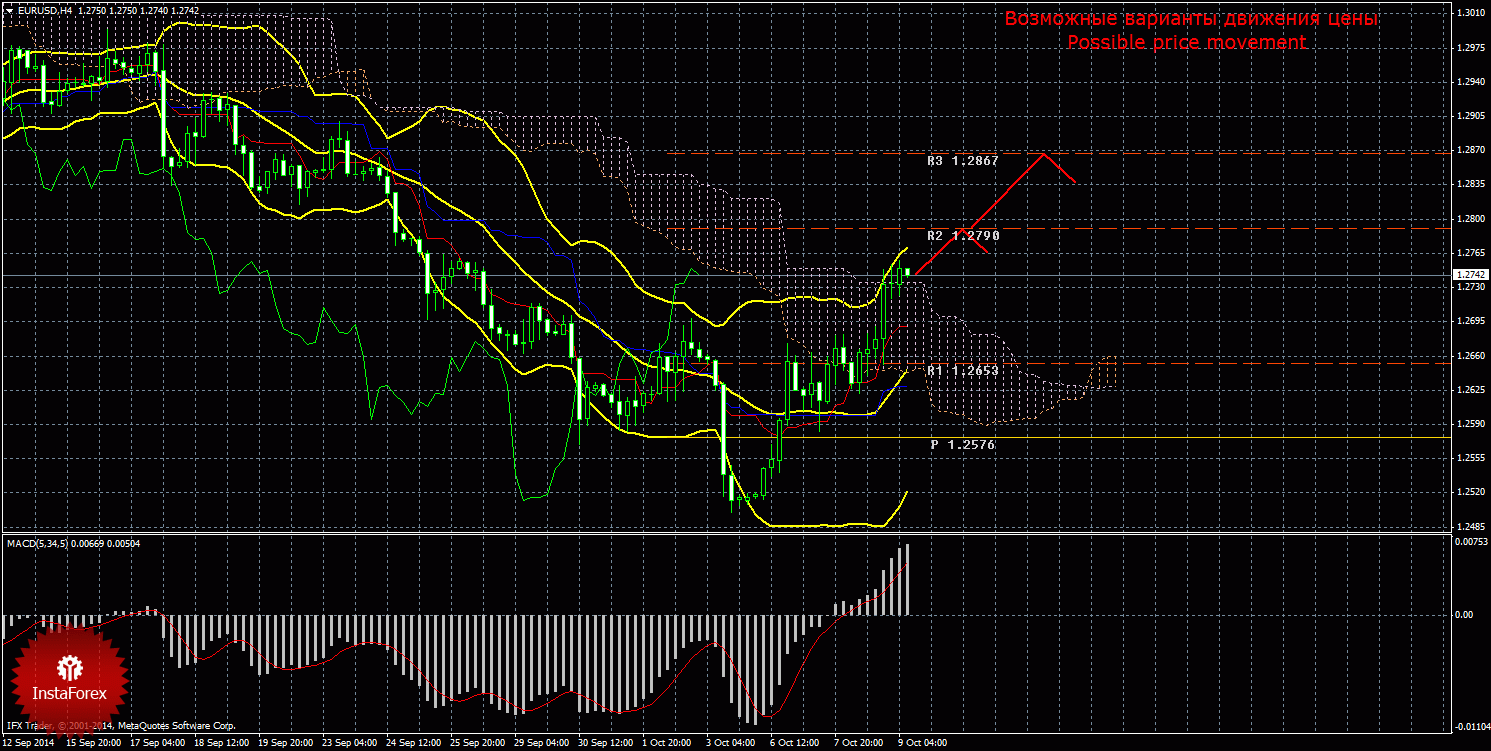Click the 1.2870 price scale value
Screen dimensions: 1491x751
(x=1470, y=150)
